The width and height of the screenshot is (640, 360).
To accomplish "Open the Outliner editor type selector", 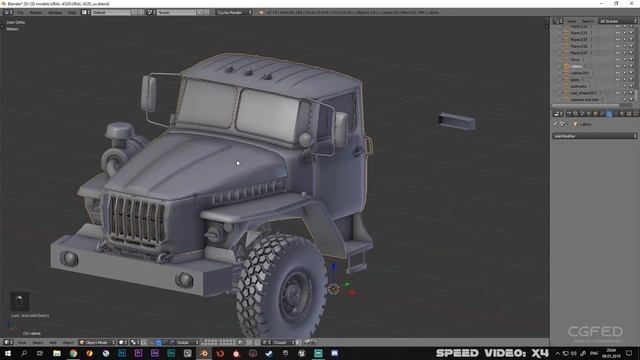I will [558, 21].
